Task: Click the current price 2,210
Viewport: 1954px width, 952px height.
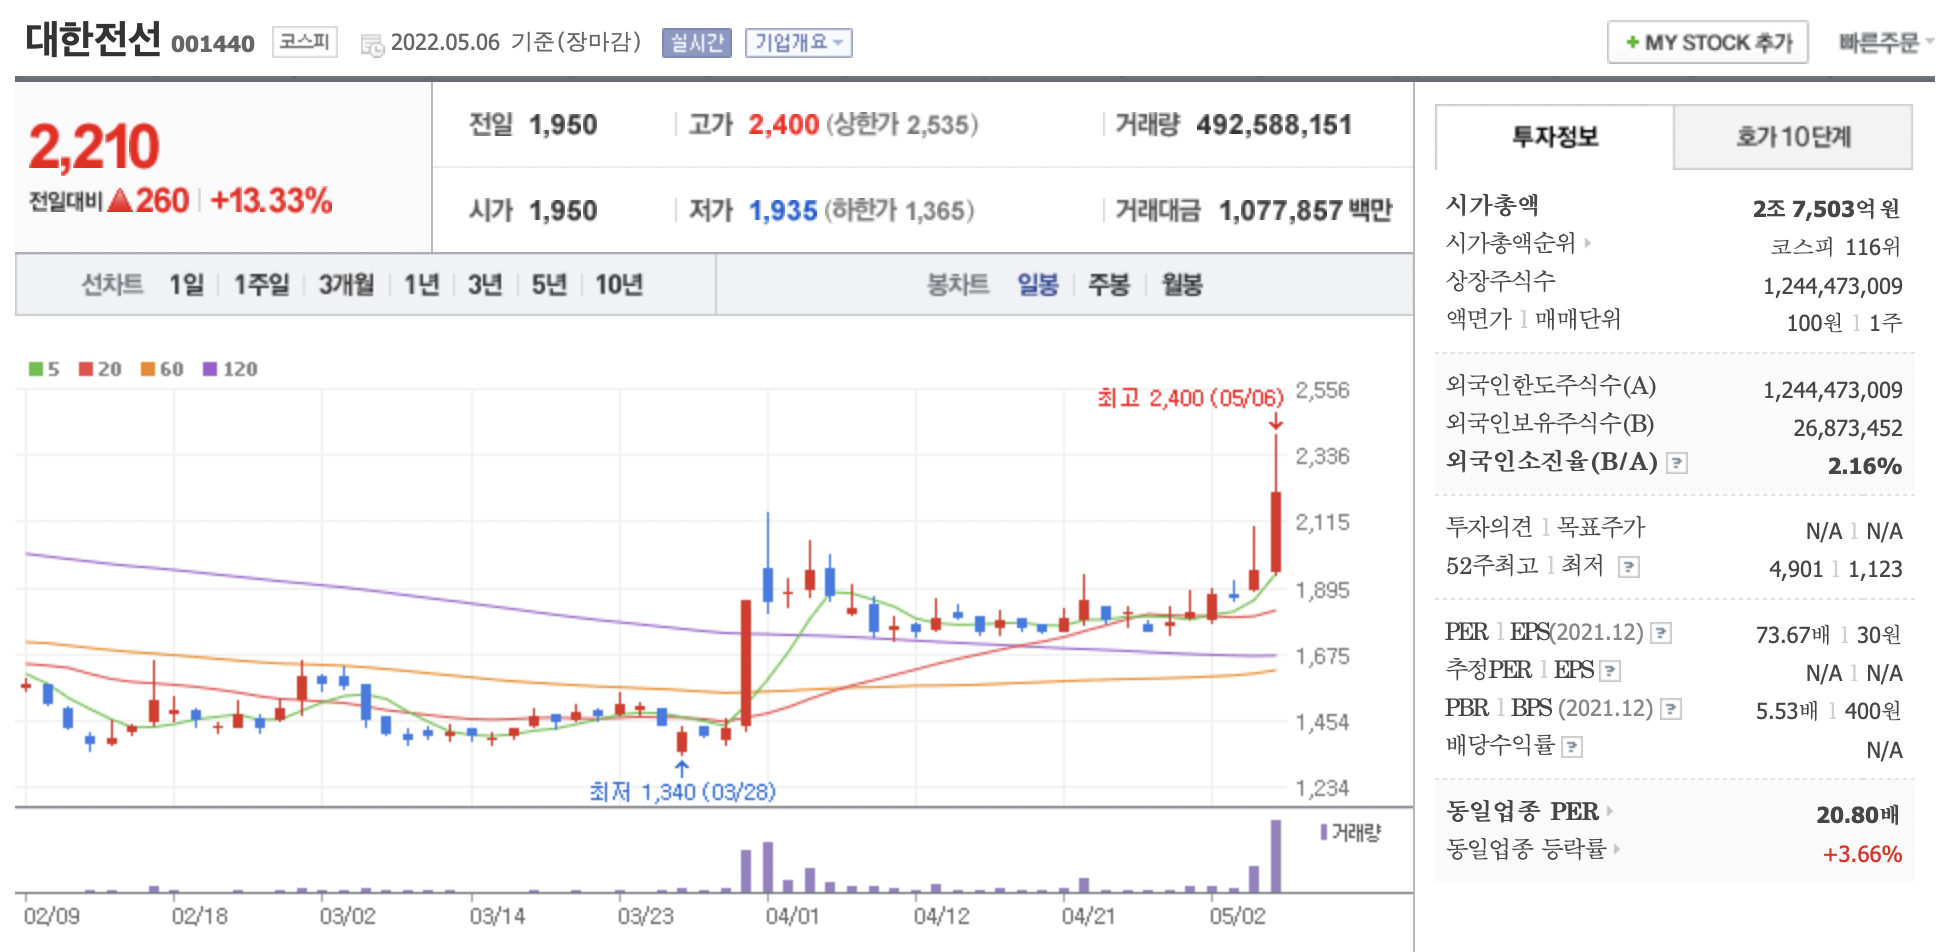Action: pyautogui.click(x=94, y=147)
